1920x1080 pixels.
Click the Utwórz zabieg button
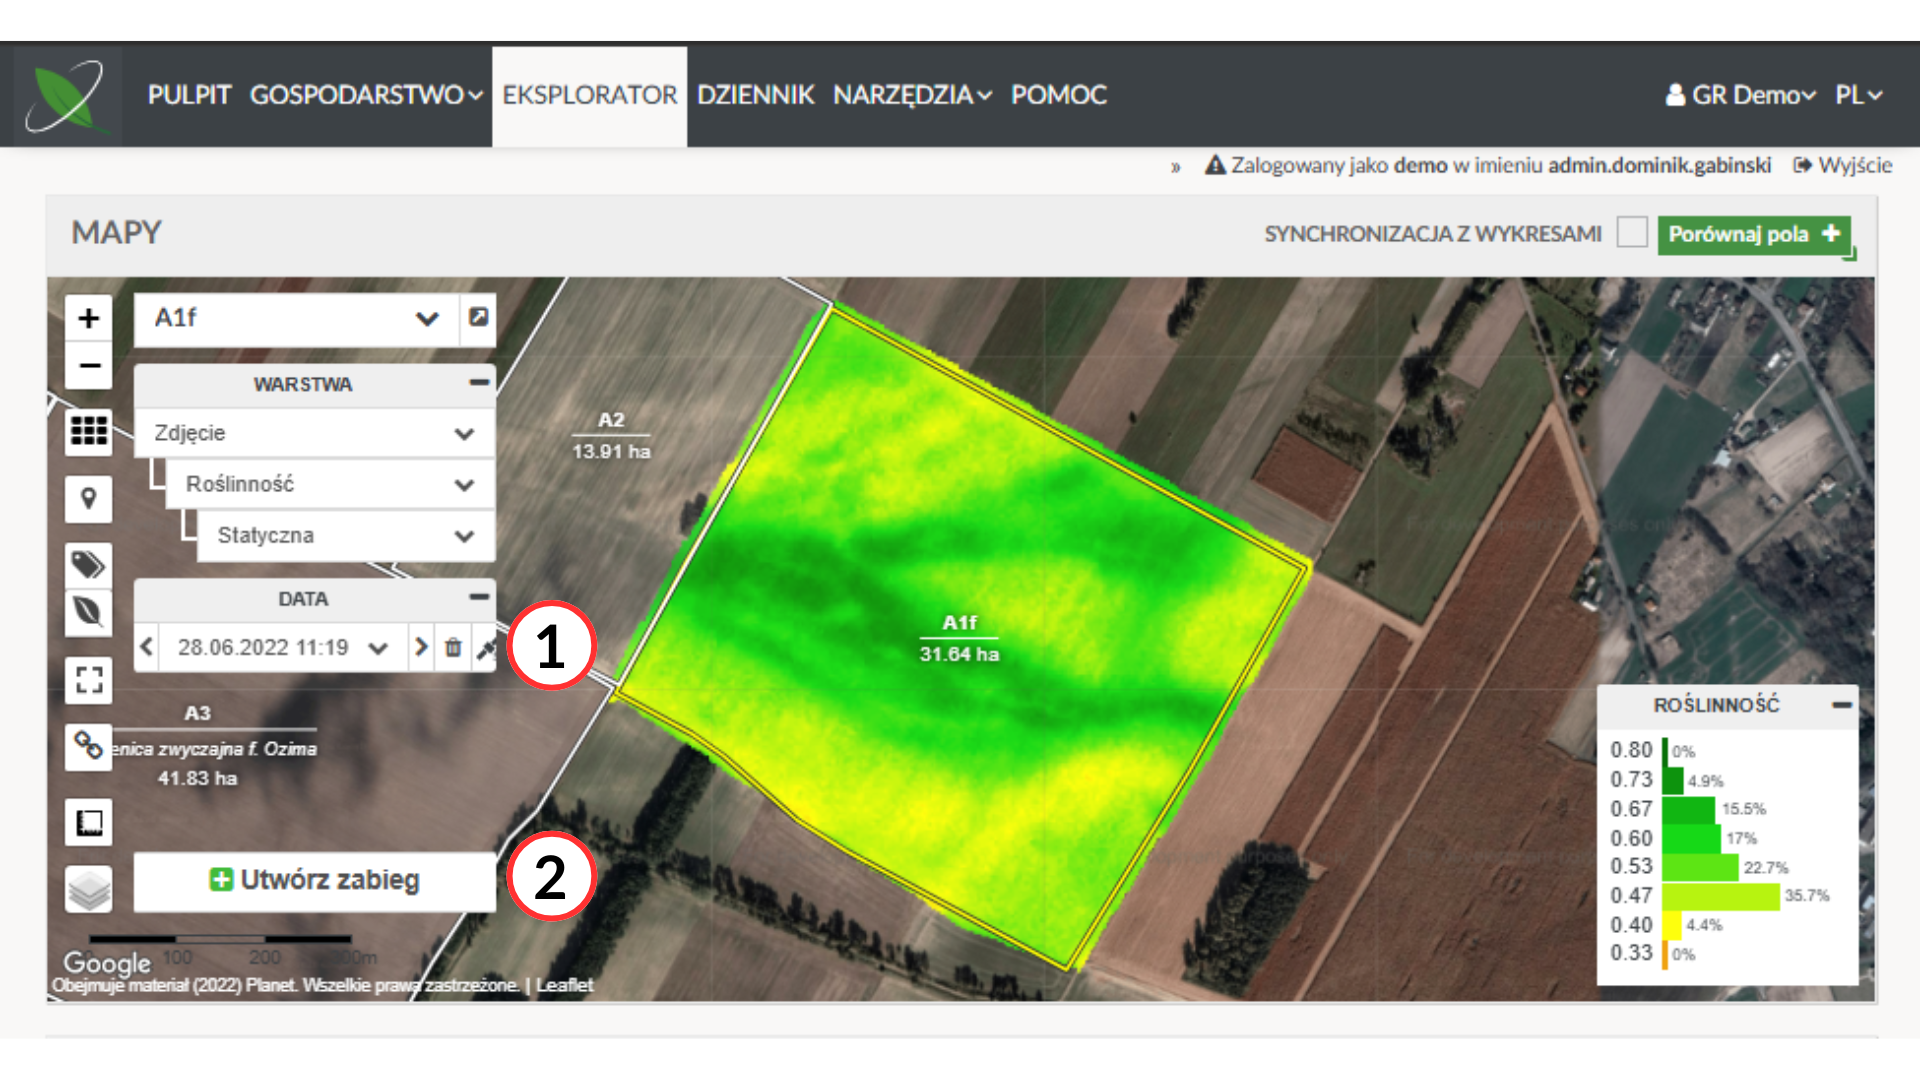pos(315,880)
